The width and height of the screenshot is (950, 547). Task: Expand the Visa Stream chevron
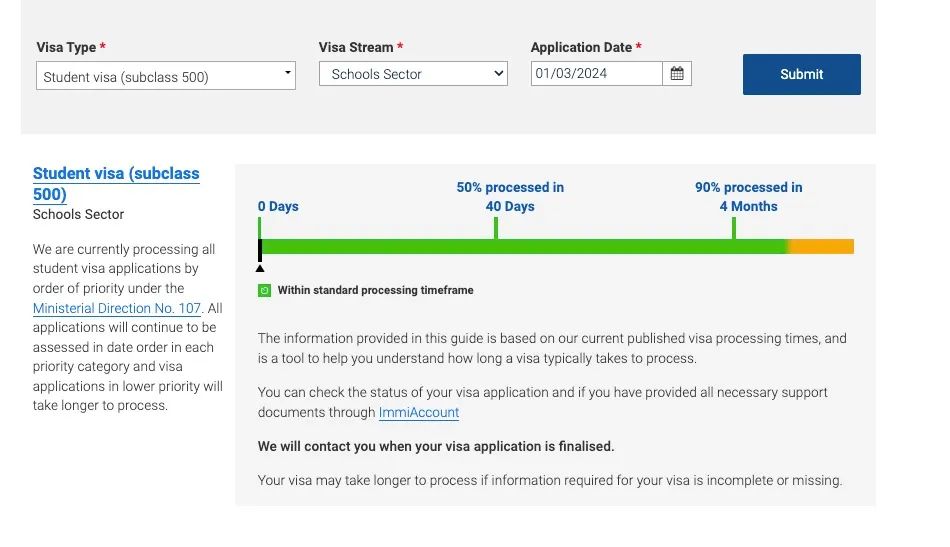point(499,73)
